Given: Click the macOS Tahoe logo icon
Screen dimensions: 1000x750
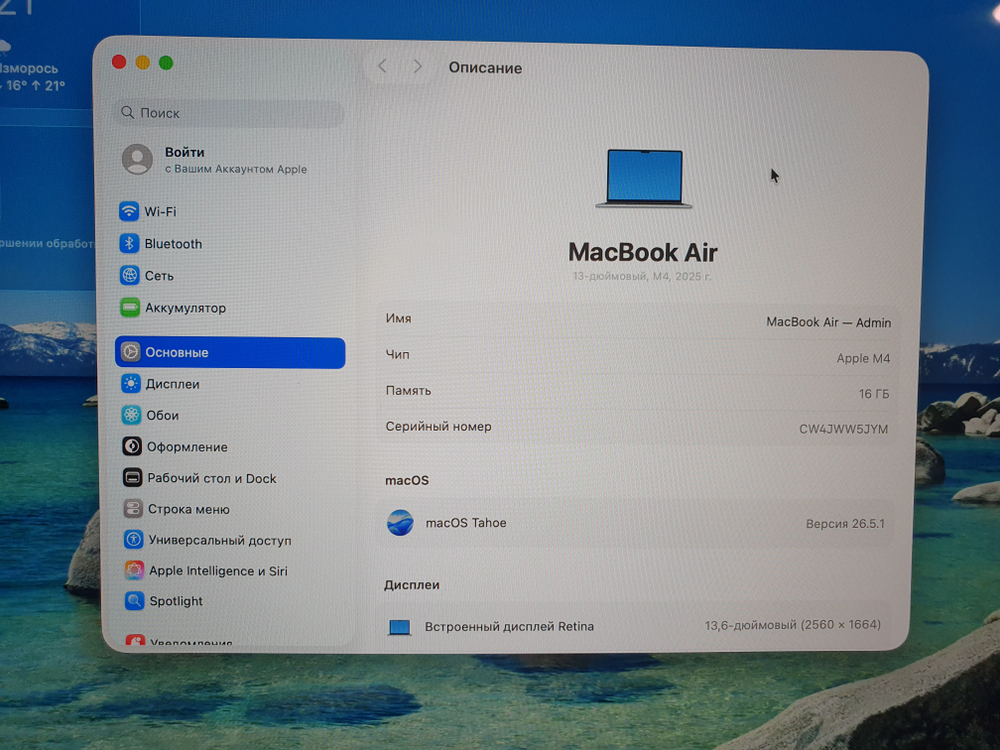Looking at the screenshot, I should coord(400,522).
